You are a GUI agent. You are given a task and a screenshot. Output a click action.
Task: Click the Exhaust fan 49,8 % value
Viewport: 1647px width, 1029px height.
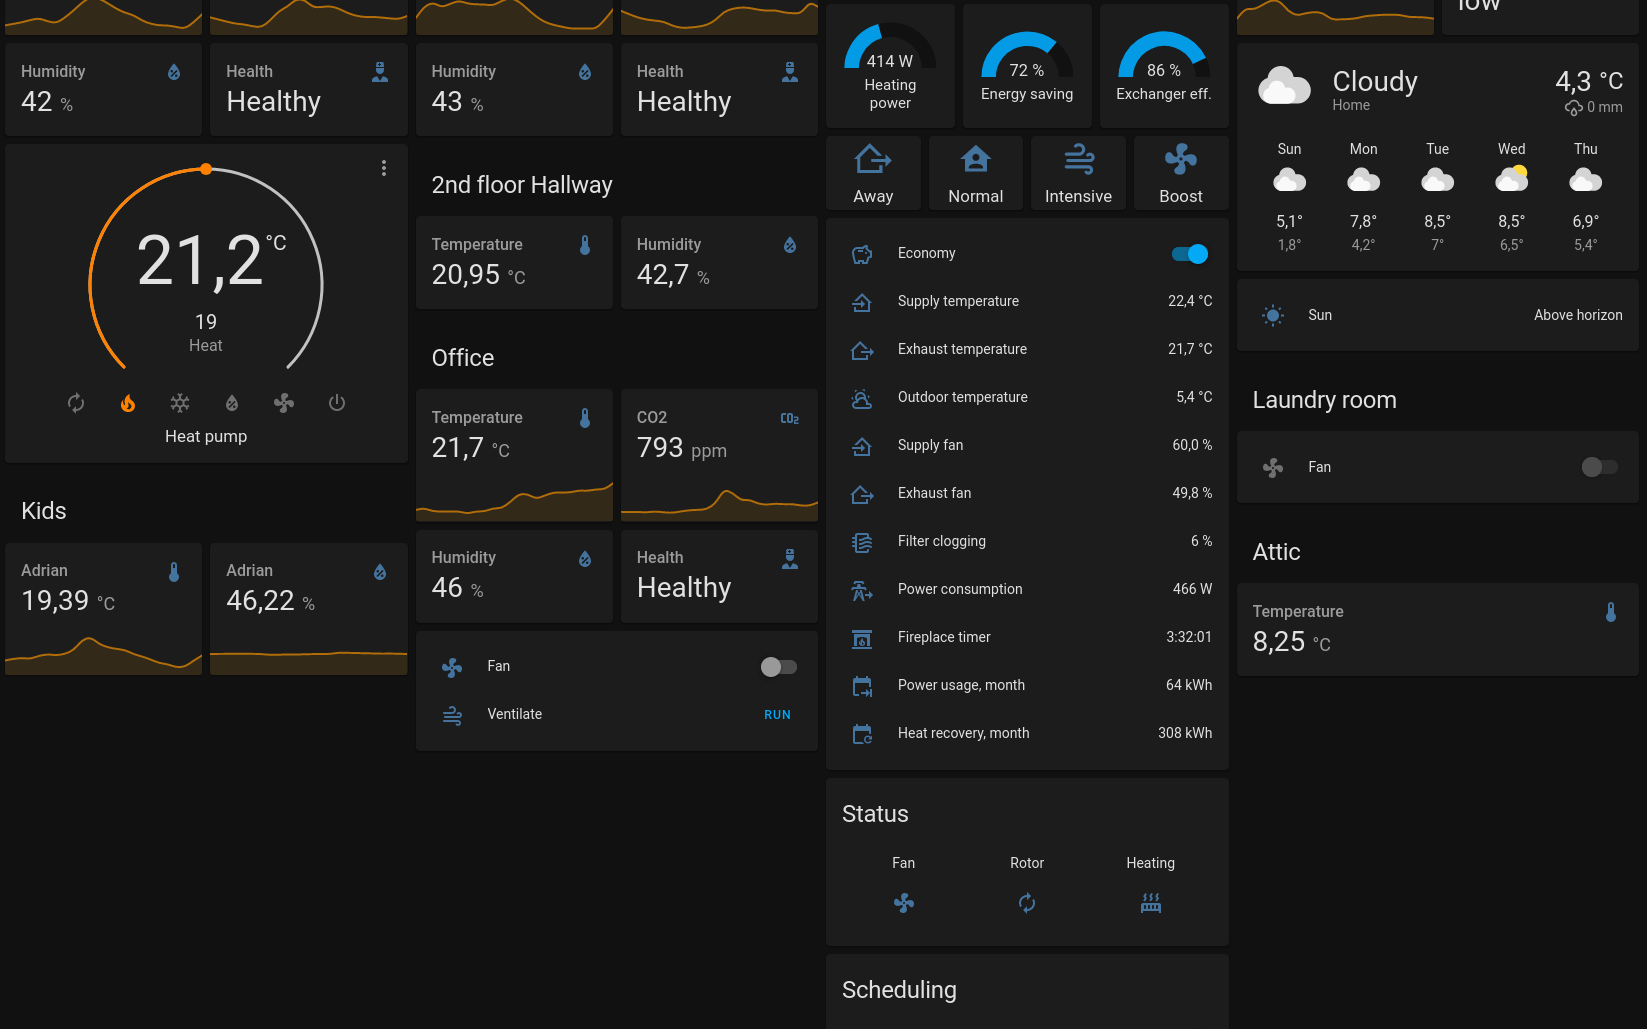click(1192, 493)
